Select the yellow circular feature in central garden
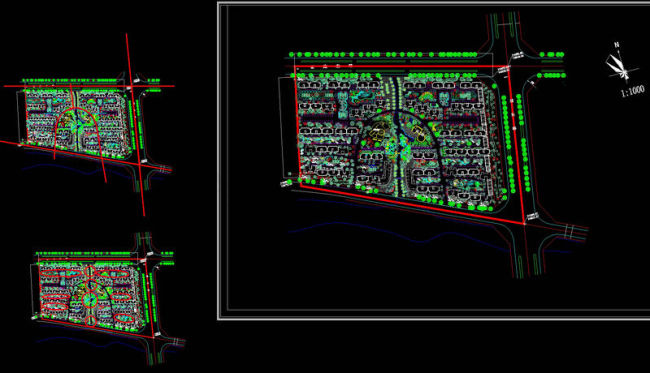 tap(420, 136)
